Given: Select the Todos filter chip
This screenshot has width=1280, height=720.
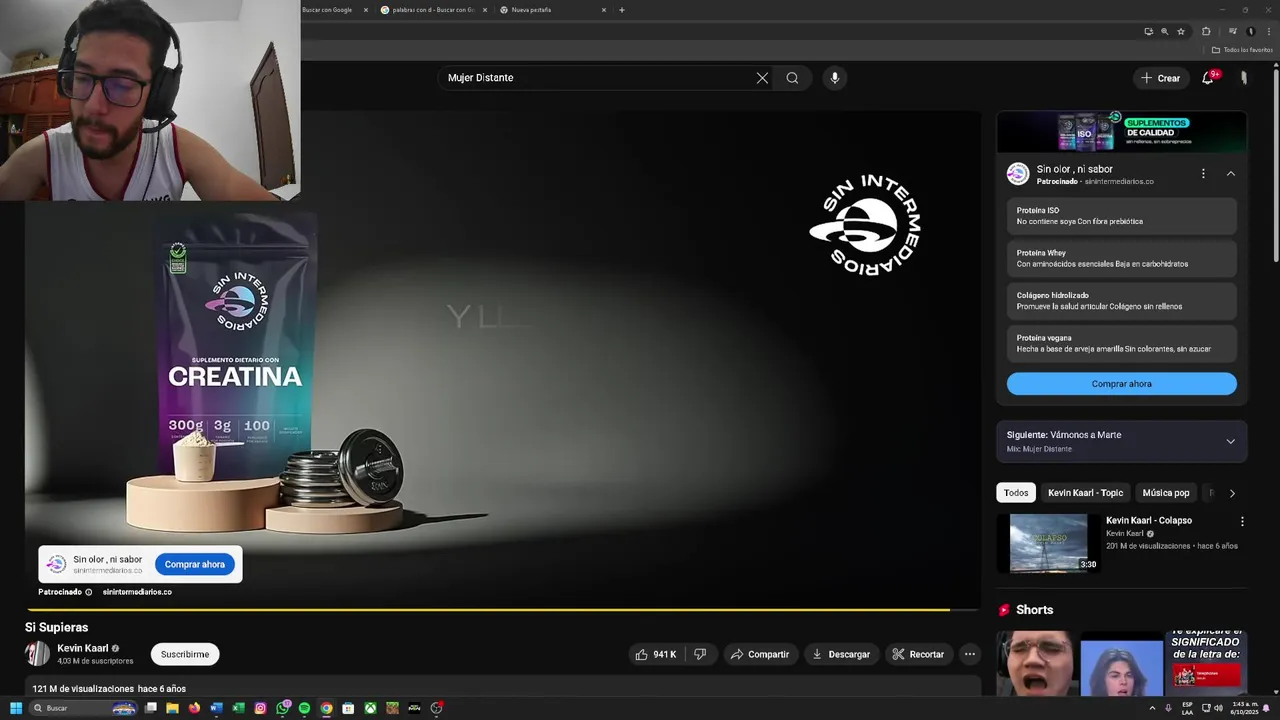Looking at the screenshot, I should (1016, 493).
